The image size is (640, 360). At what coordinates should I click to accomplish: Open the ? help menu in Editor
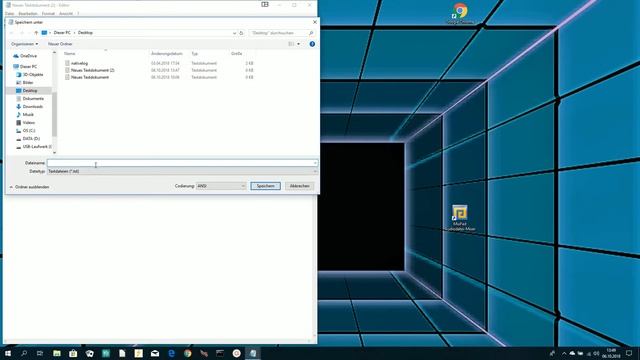click(x=78, y=14)
